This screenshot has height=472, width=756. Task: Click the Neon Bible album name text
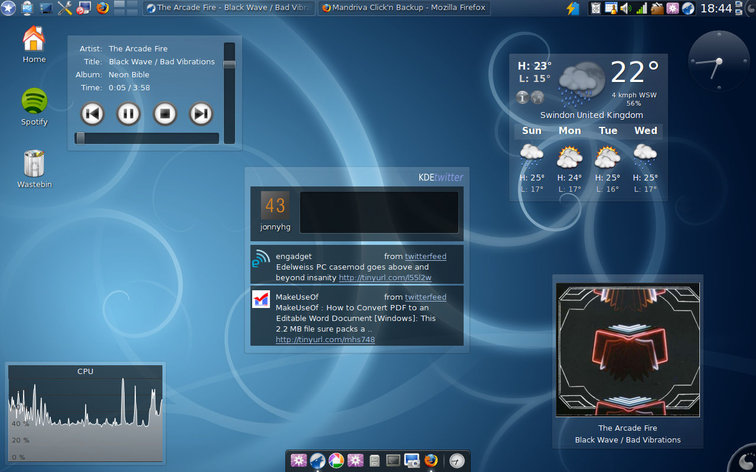click(129, 75)
